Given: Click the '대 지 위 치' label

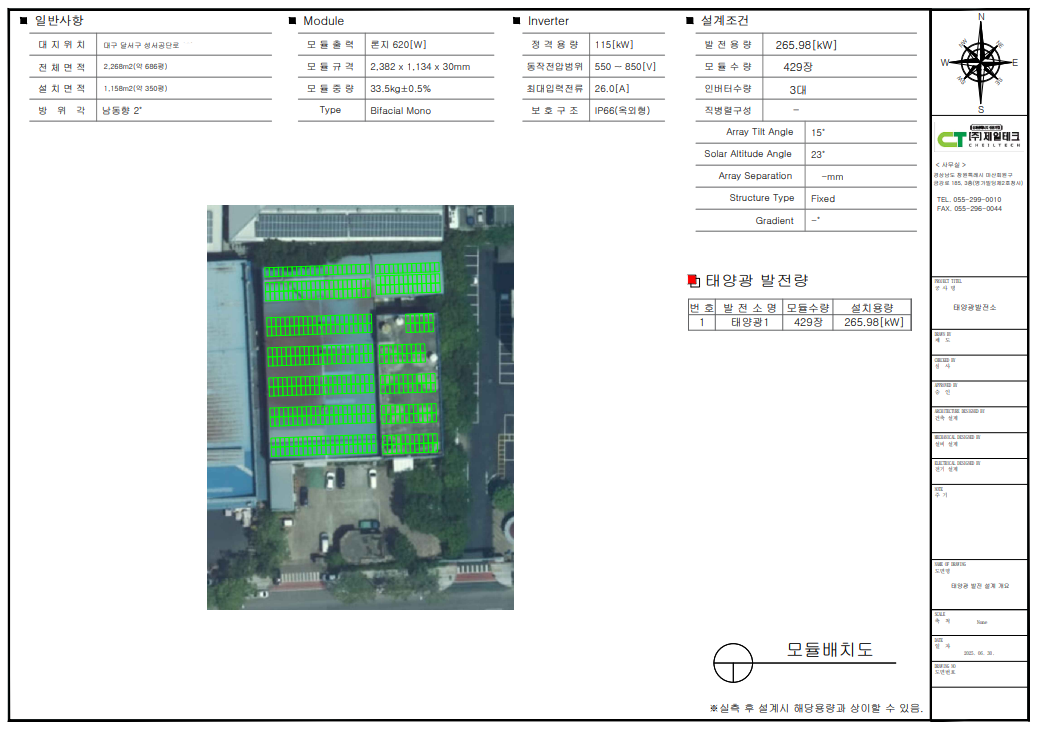Looking at the screenshot, I should 62,44.
